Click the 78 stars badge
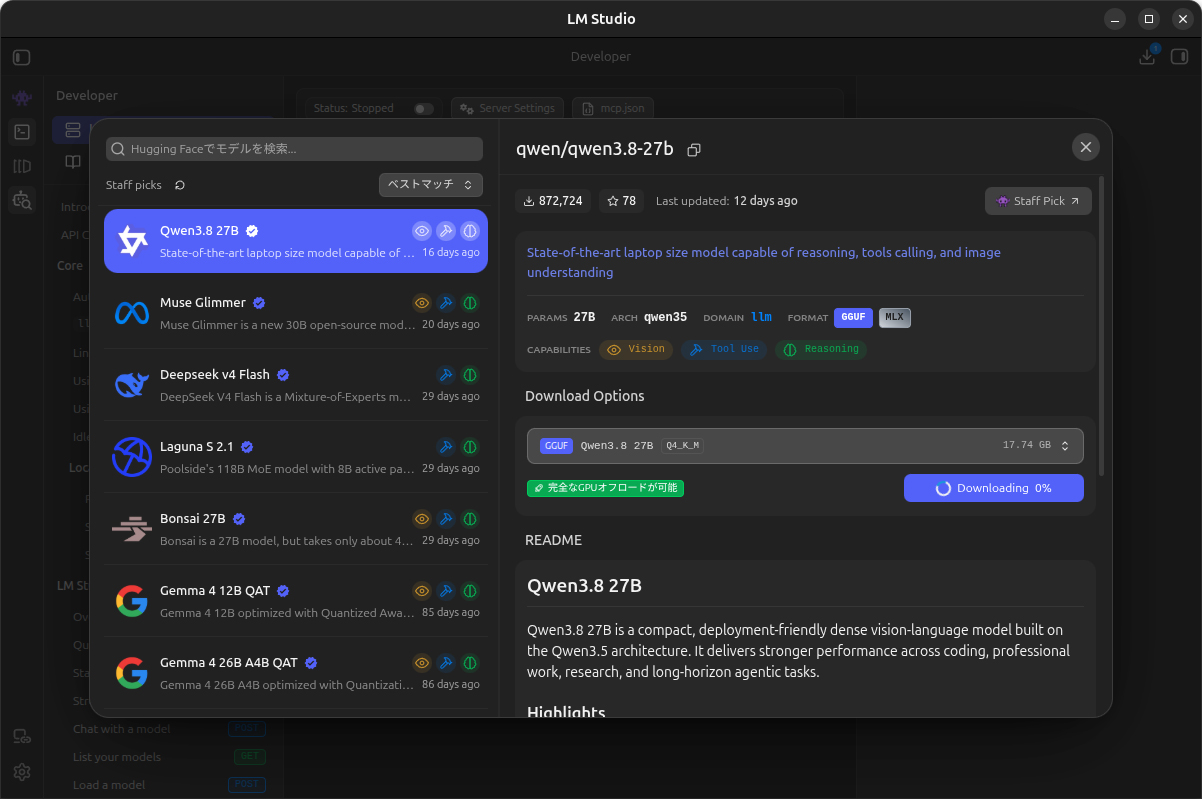 pyautogui.click(x=622, y=201)
